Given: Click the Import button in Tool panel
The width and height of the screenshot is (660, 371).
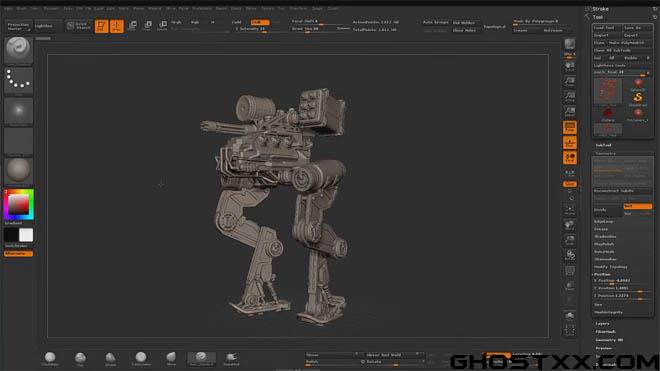Looking at the screenshot, I should [x=607, y=35].
